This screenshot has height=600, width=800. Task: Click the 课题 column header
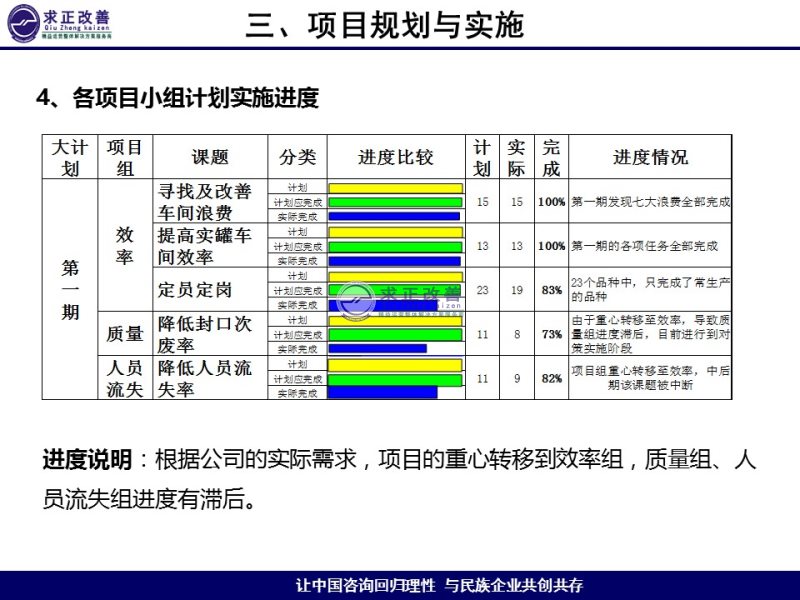[210, 157]
